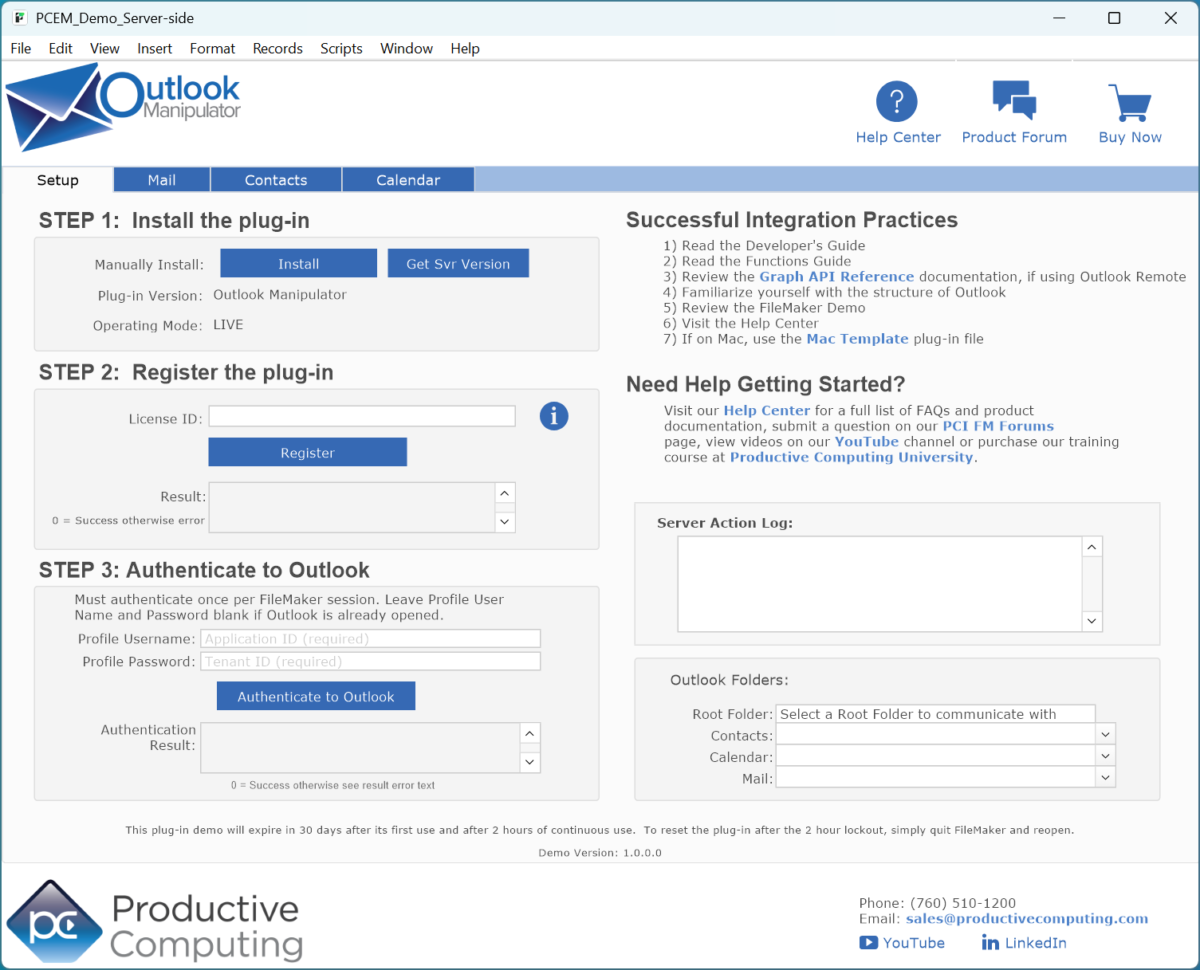Open the Help Center question mark icon
Image resolution: width=1200 pixels, height=970 pixels.
click(897, 101)
